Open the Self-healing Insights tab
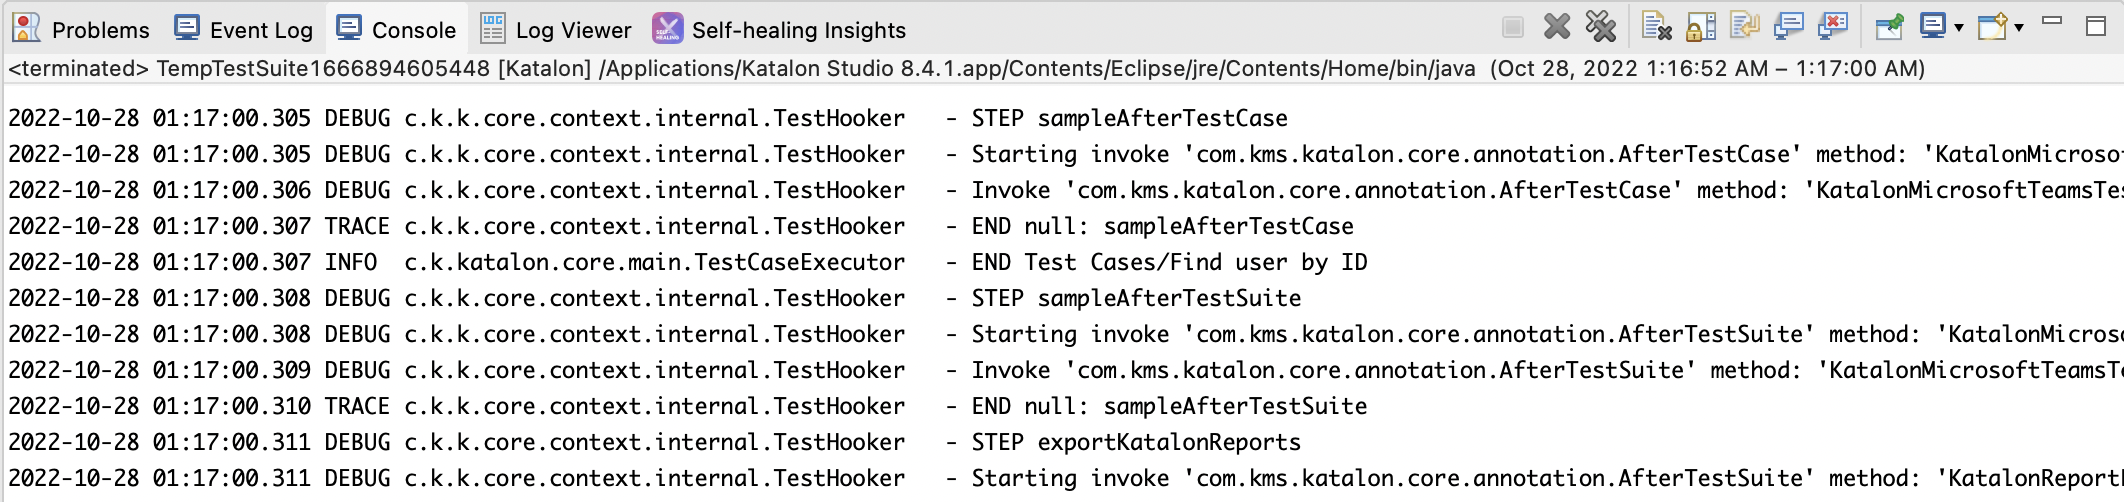The height and width of the screenshot is (502, 2124). tap(780, 30)
